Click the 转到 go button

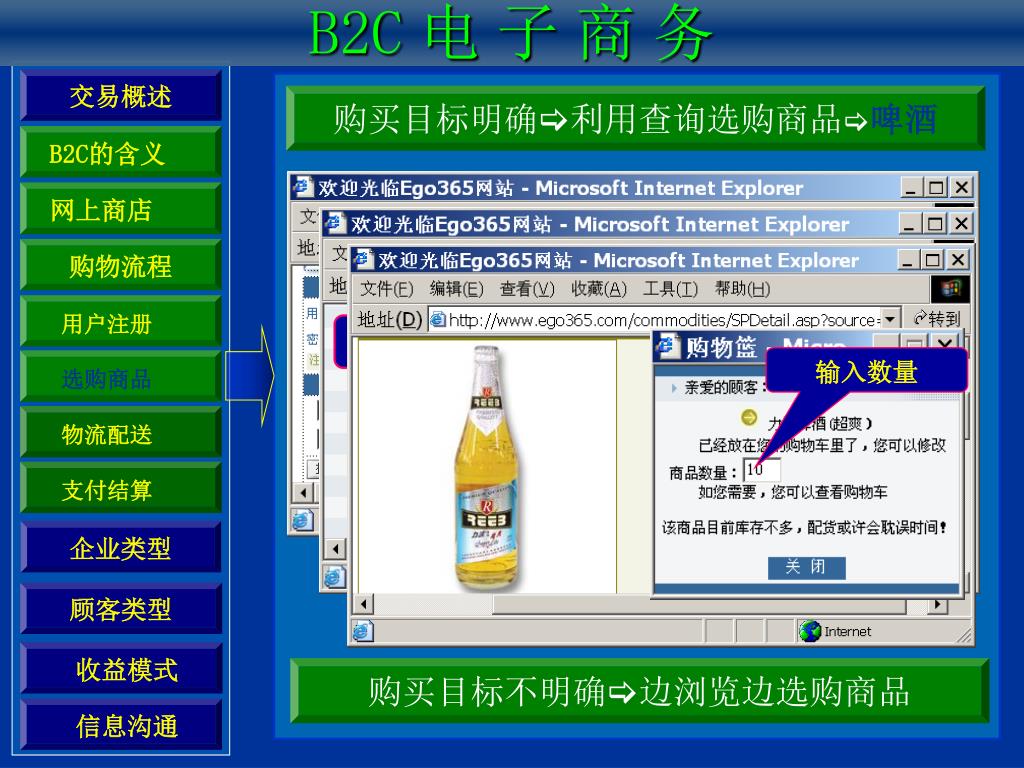coord(937,319)
